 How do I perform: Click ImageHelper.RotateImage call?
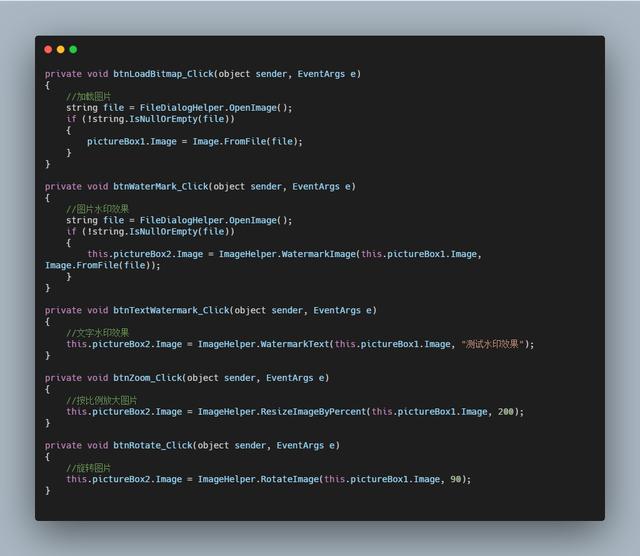pyautogui.click(x=258, y=479)
